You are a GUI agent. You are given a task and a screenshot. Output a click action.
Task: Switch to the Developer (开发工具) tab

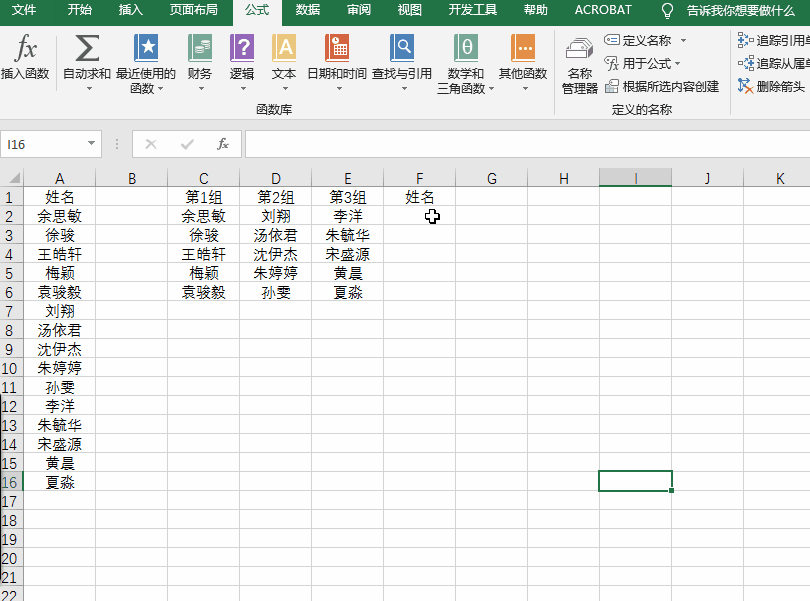(473, 10)
